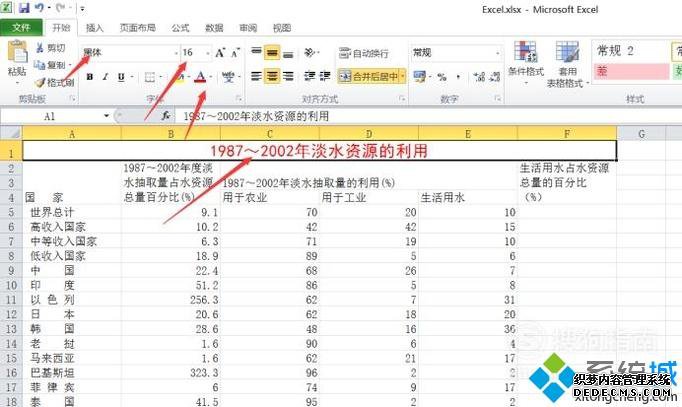Select row 5 header
The height and width of the screenshot is (407, 682).
coord(11,212)
